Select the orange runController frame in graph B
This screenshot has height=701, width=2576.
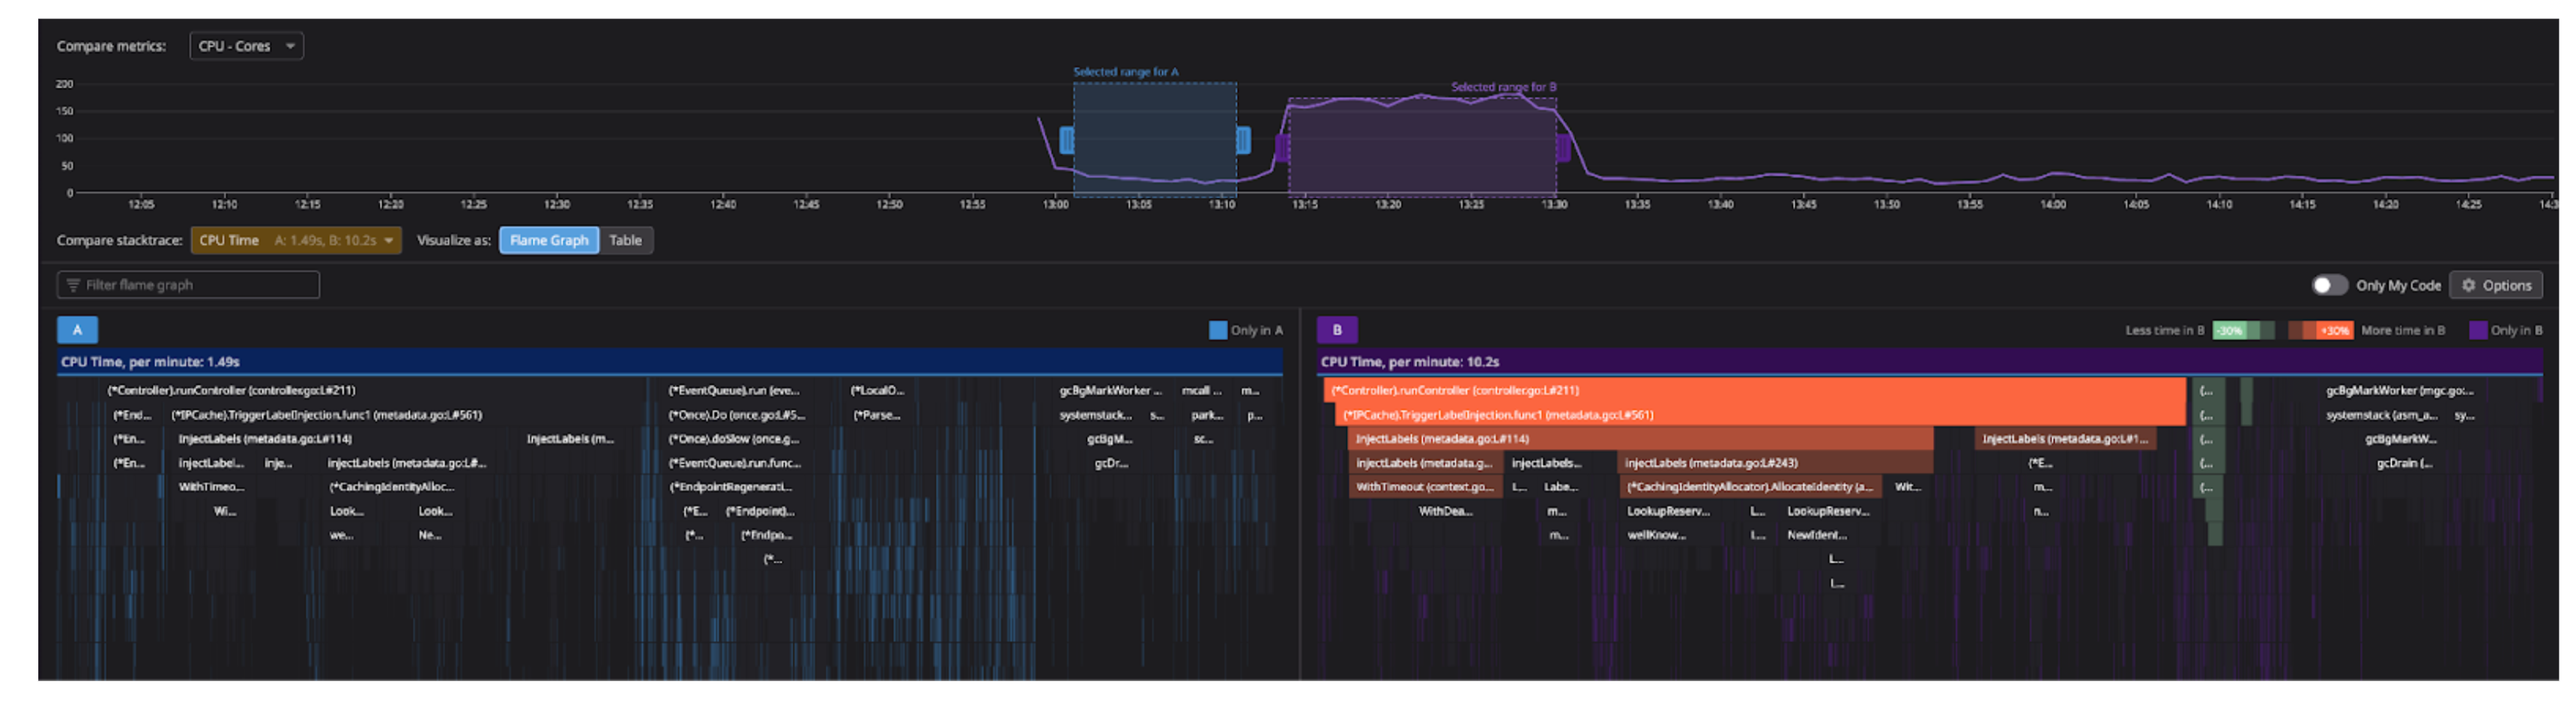(1750, 390)
